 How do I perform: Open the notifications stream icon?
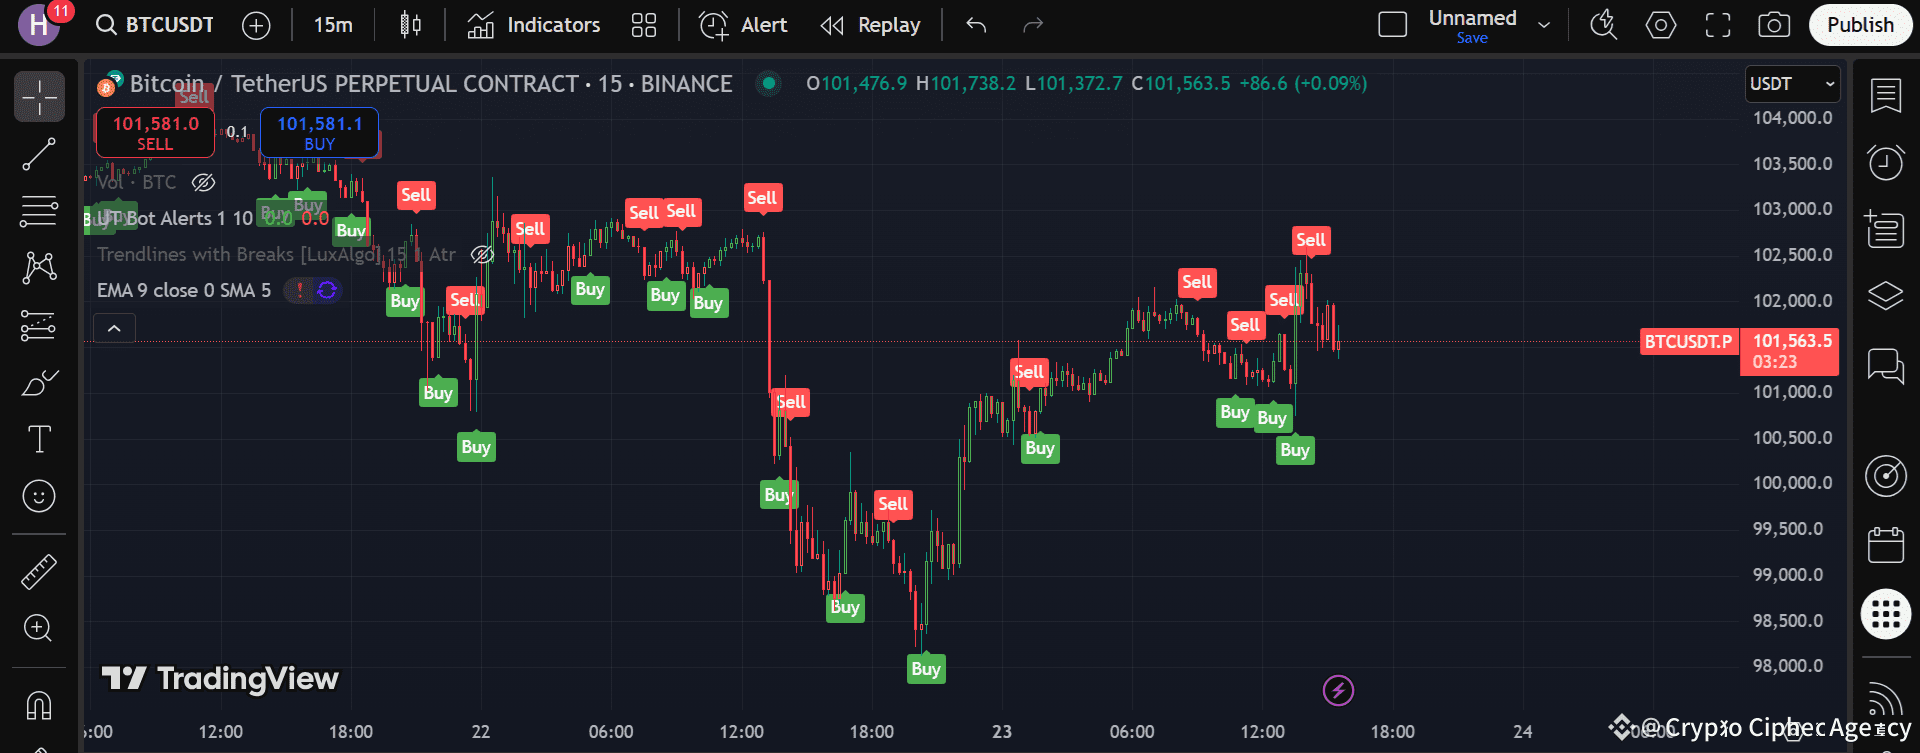click(x=1886, y=698)
